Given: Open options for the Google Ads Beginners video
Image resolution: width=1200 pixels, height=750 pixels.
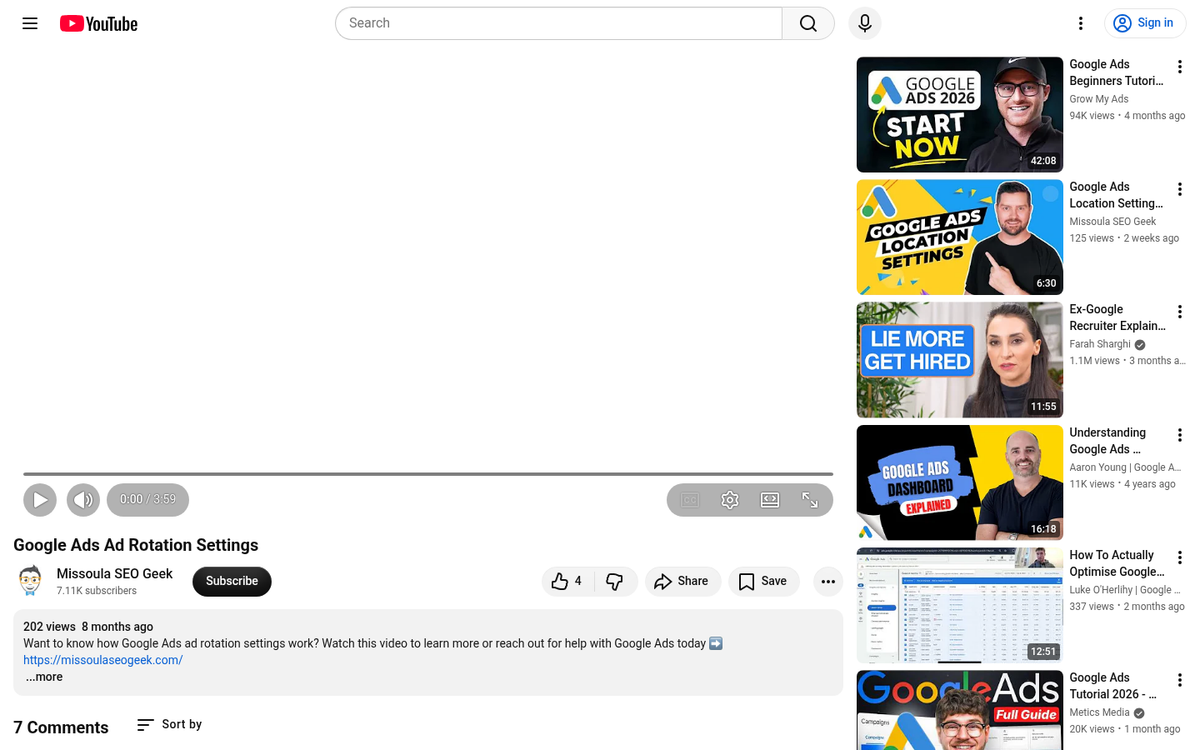Looking at the screenshot, I should click(x=1180, y=65).
